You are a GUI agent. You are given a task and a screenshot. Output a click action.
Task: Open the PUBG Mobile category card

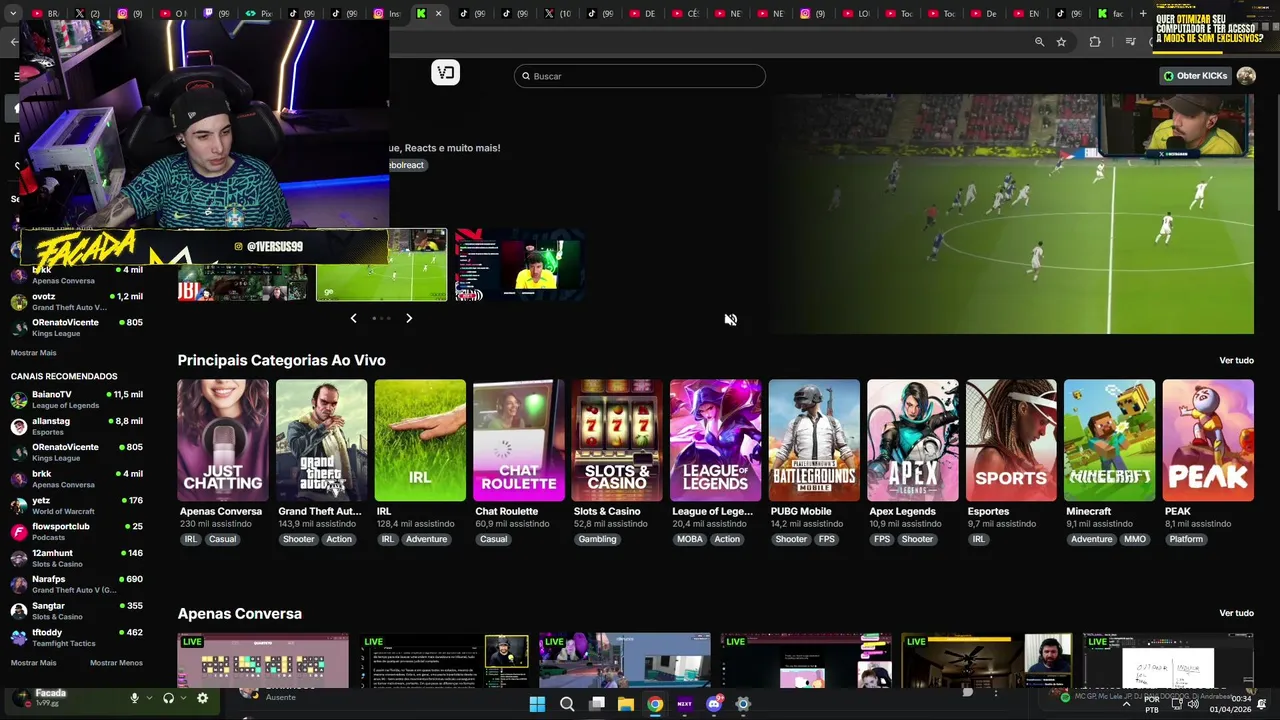click(814, 440)
